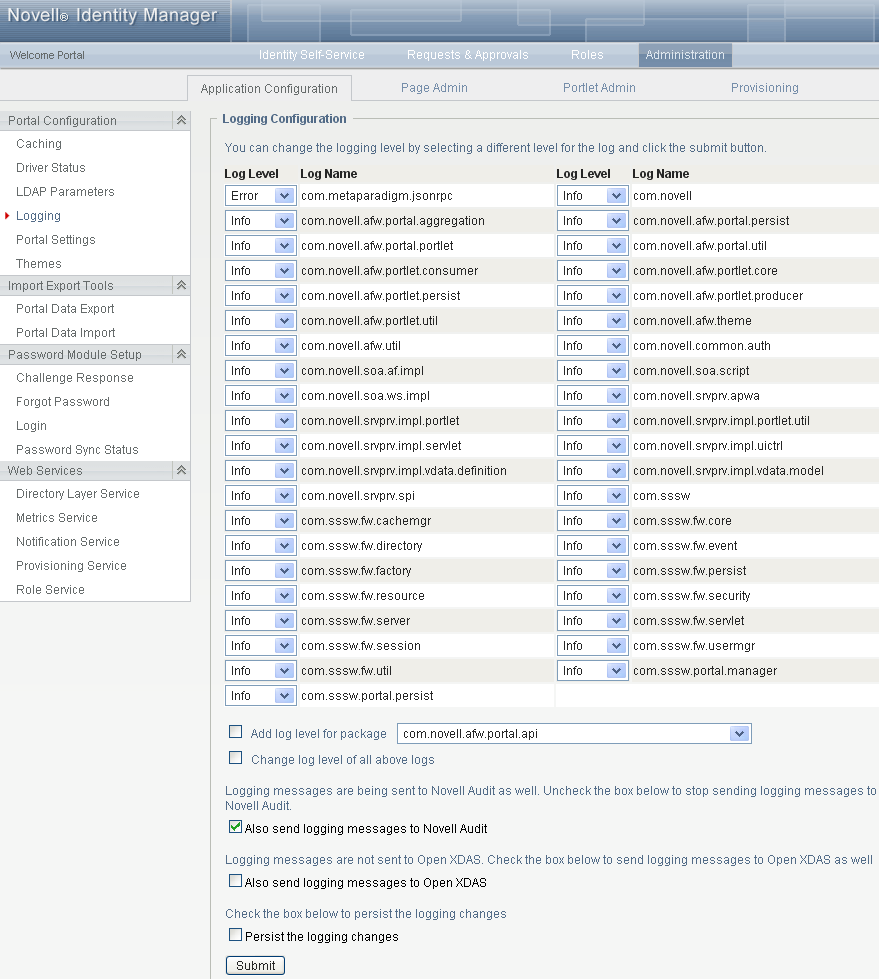Open log level dropdown for com.sssw.fw.security
The image size is (879, 979).
[x=592, y=596]
